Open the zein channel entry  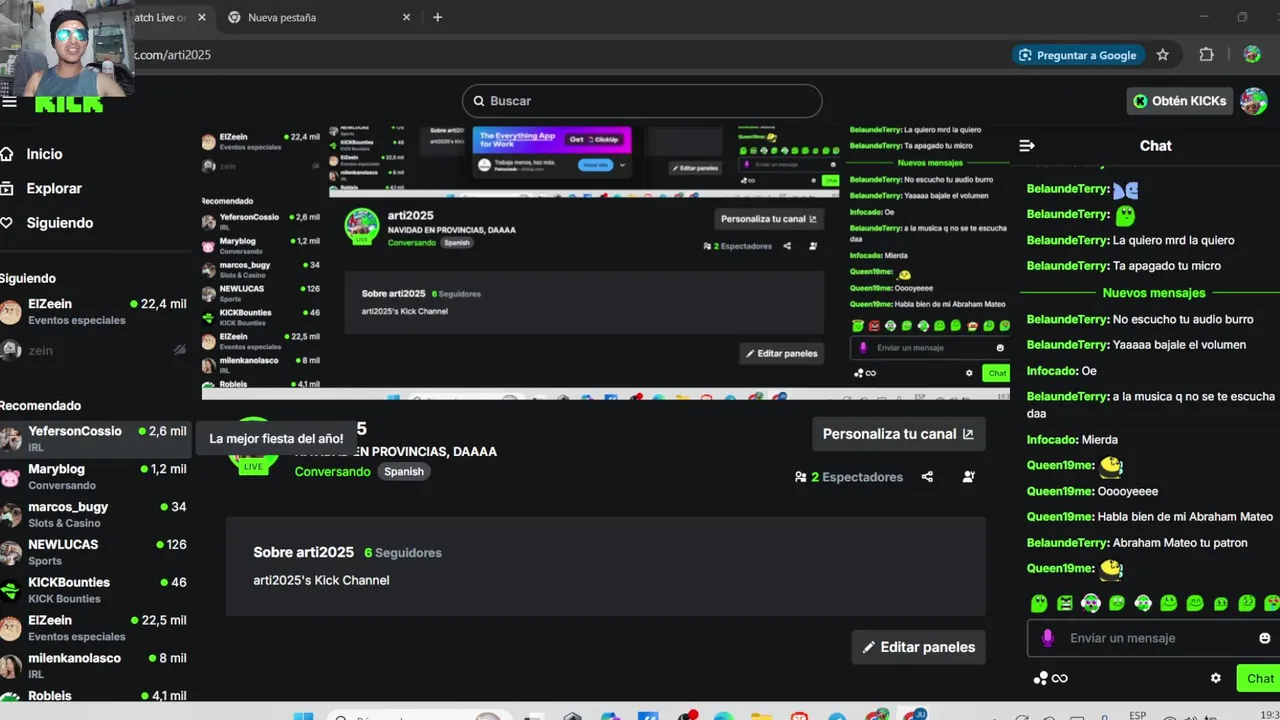tap(95, 350)
